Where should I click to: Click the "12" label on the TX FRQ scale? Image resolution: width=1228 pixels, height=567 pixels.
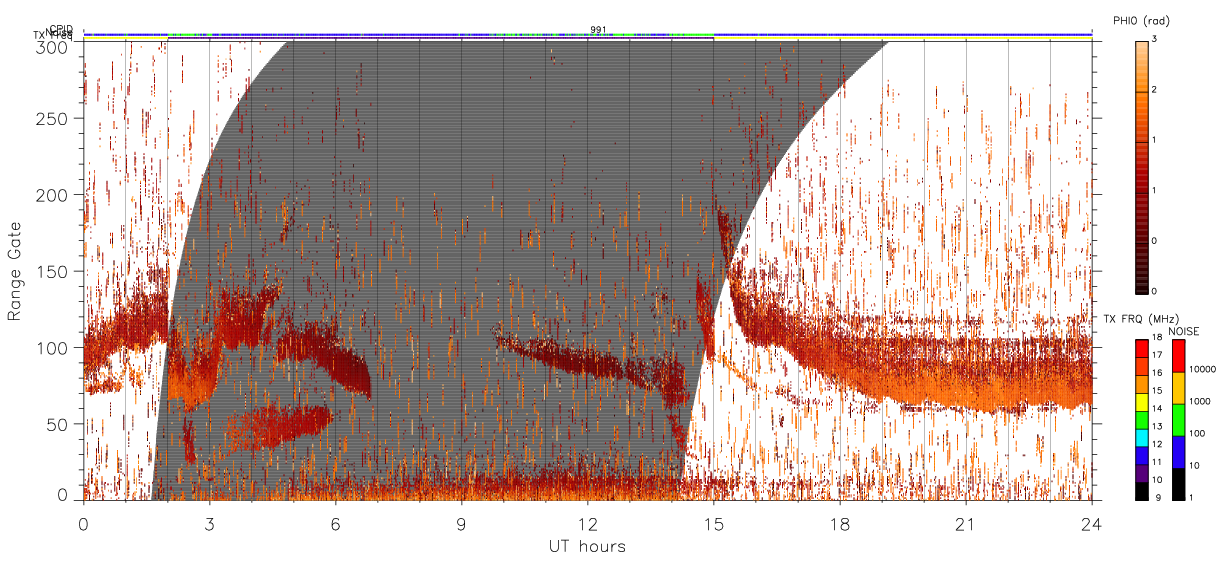tap(1158, 444)
